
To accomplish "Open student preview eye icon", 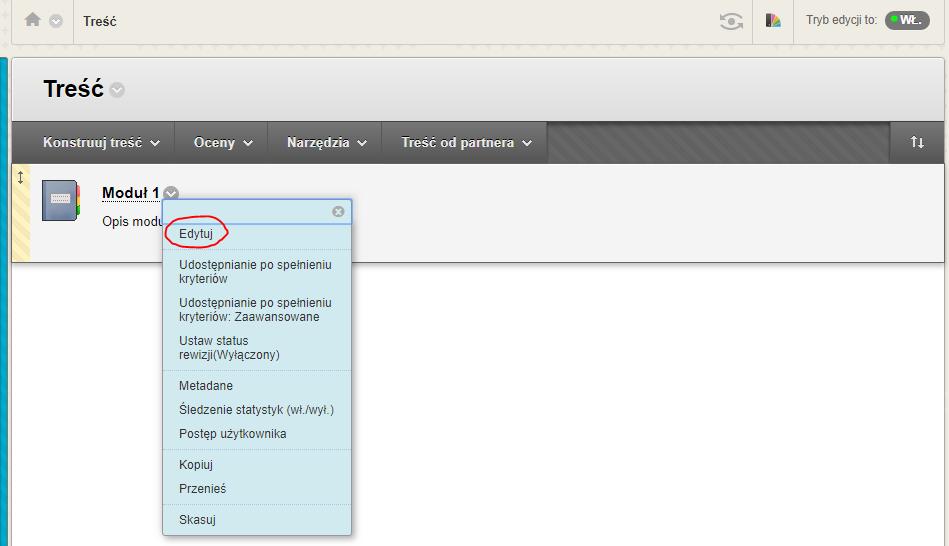I will [731, 21].
